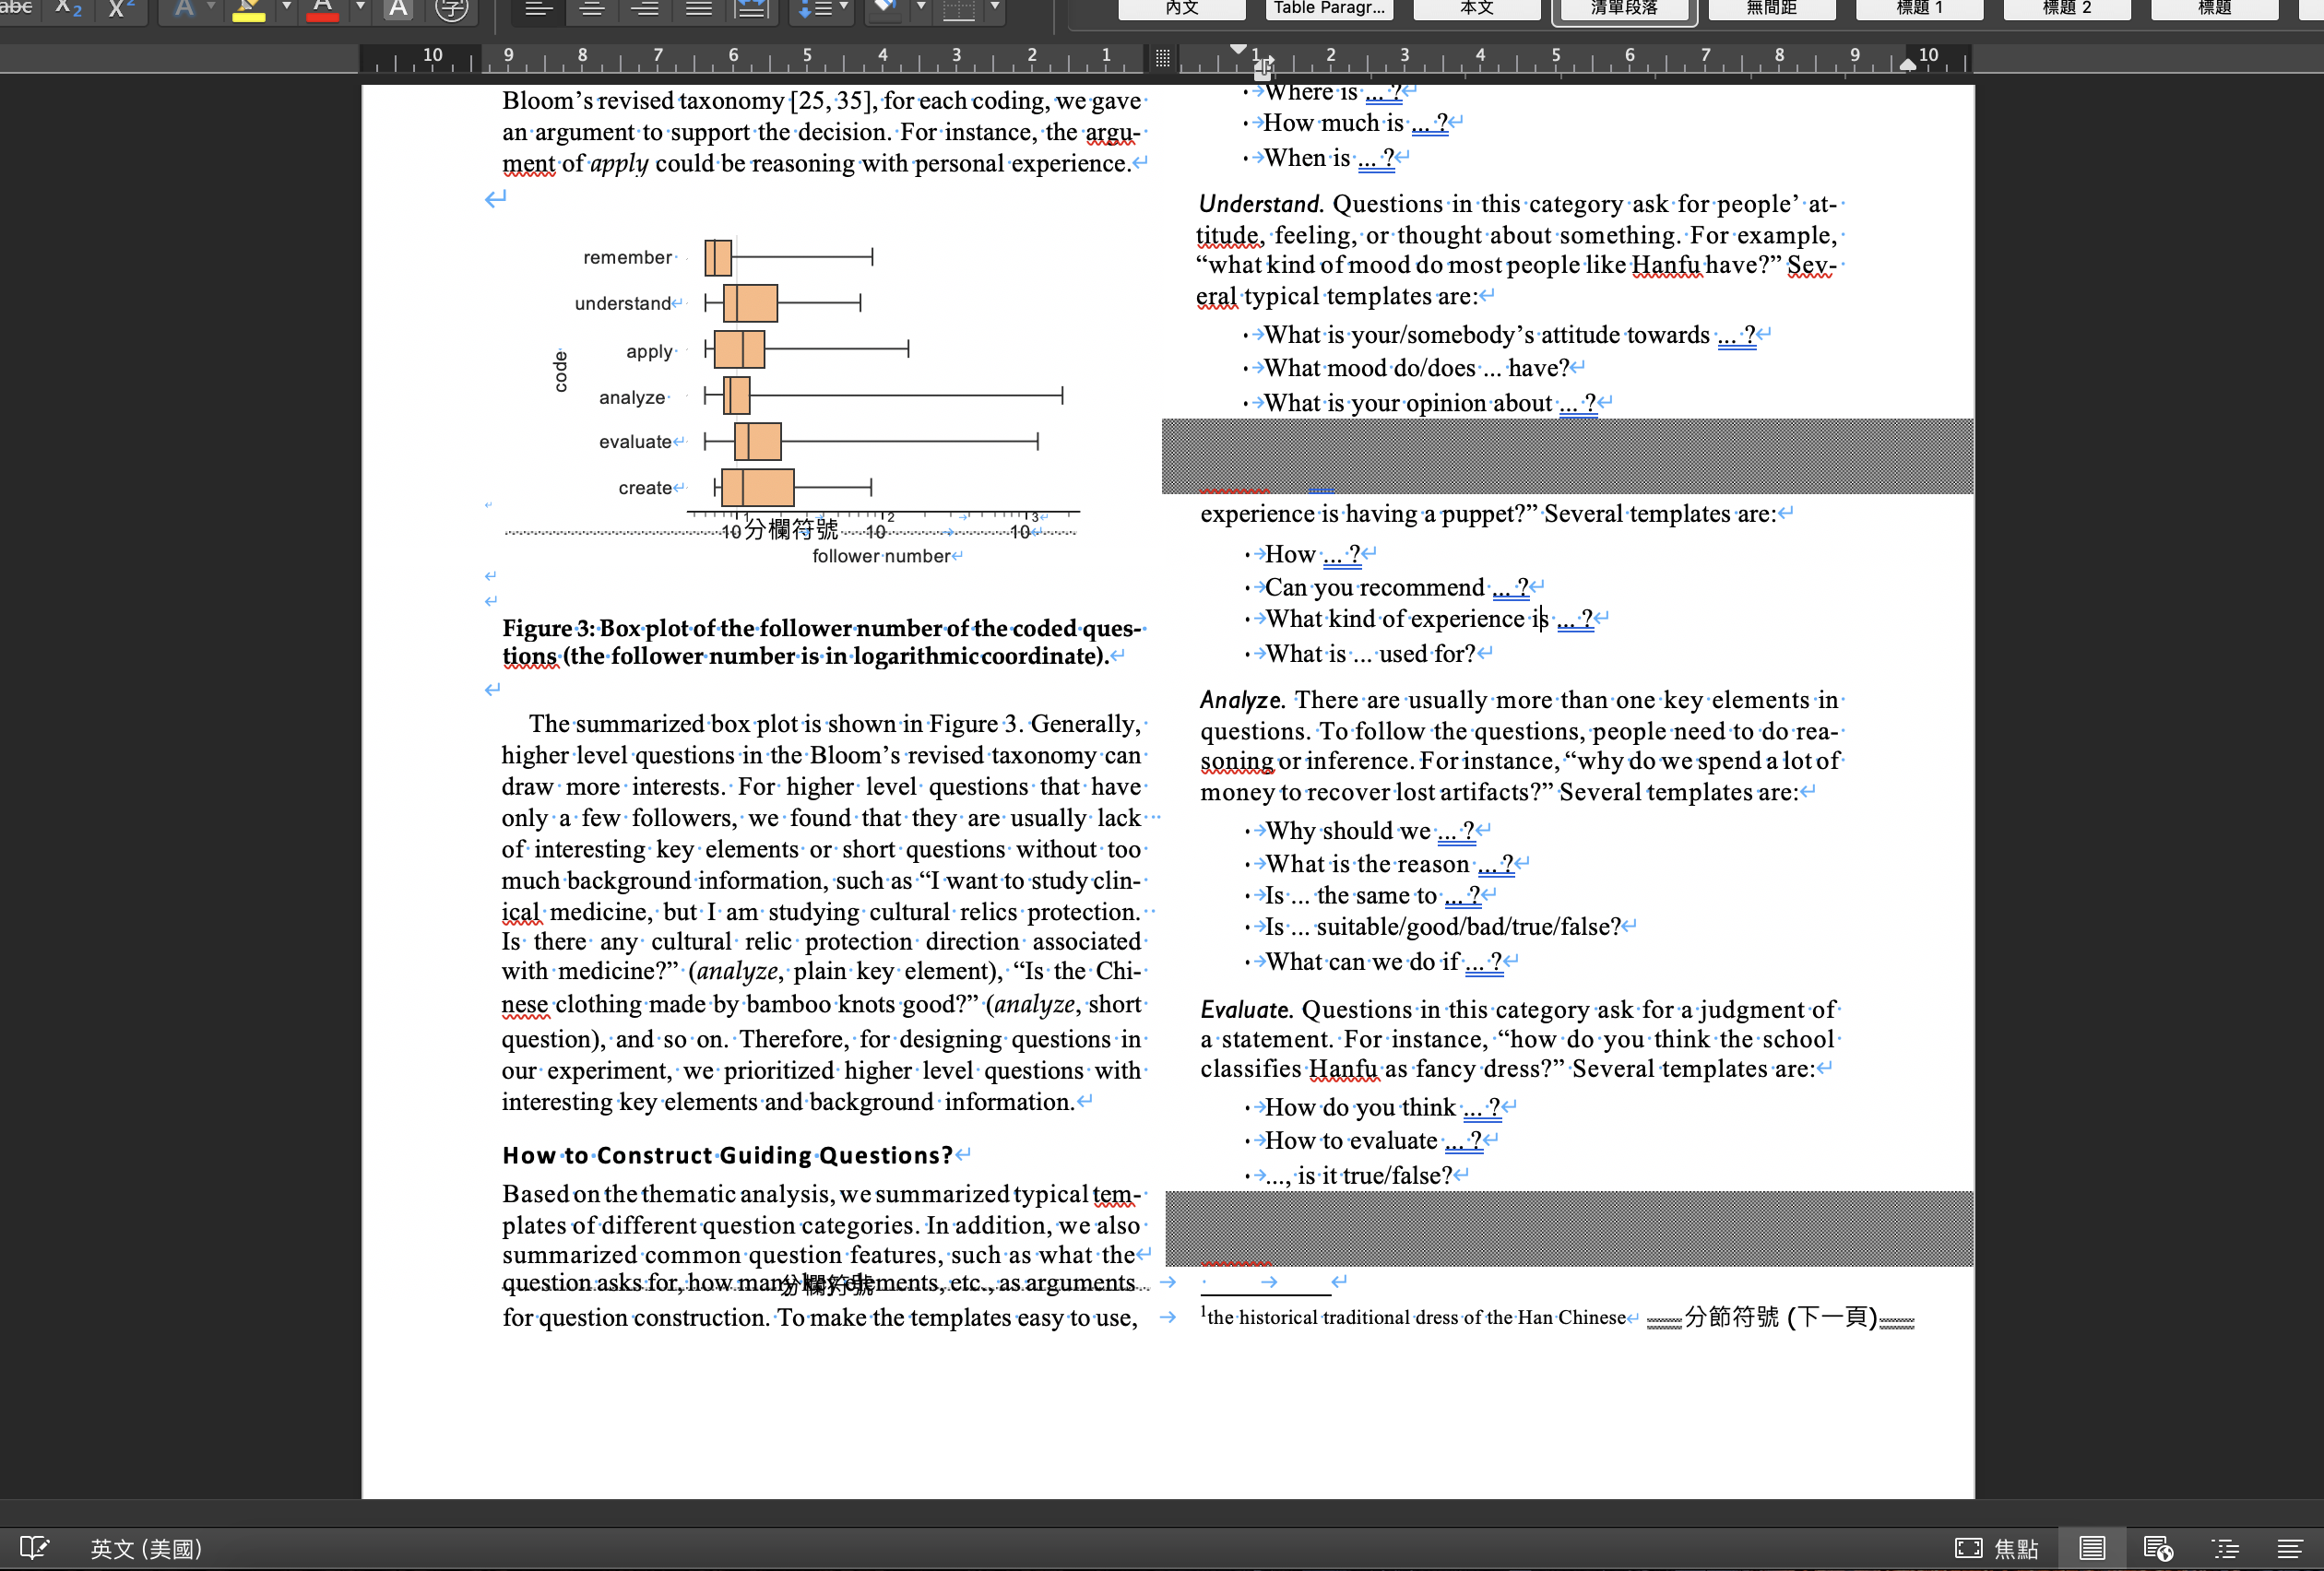
Task: Switch to Outline view
Action: click(2225, 1549)
